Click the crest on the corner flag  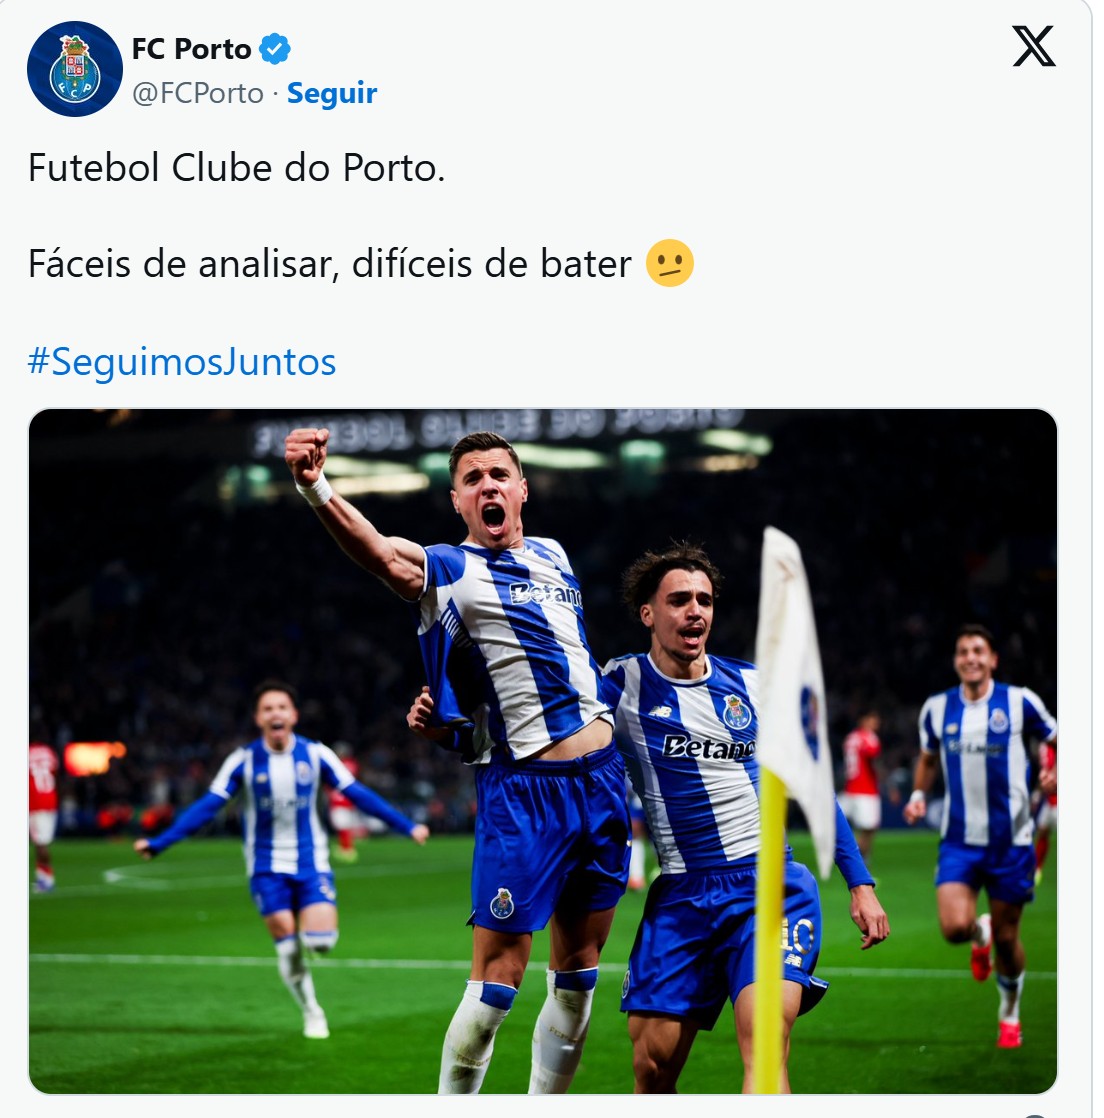coord(810,720)
